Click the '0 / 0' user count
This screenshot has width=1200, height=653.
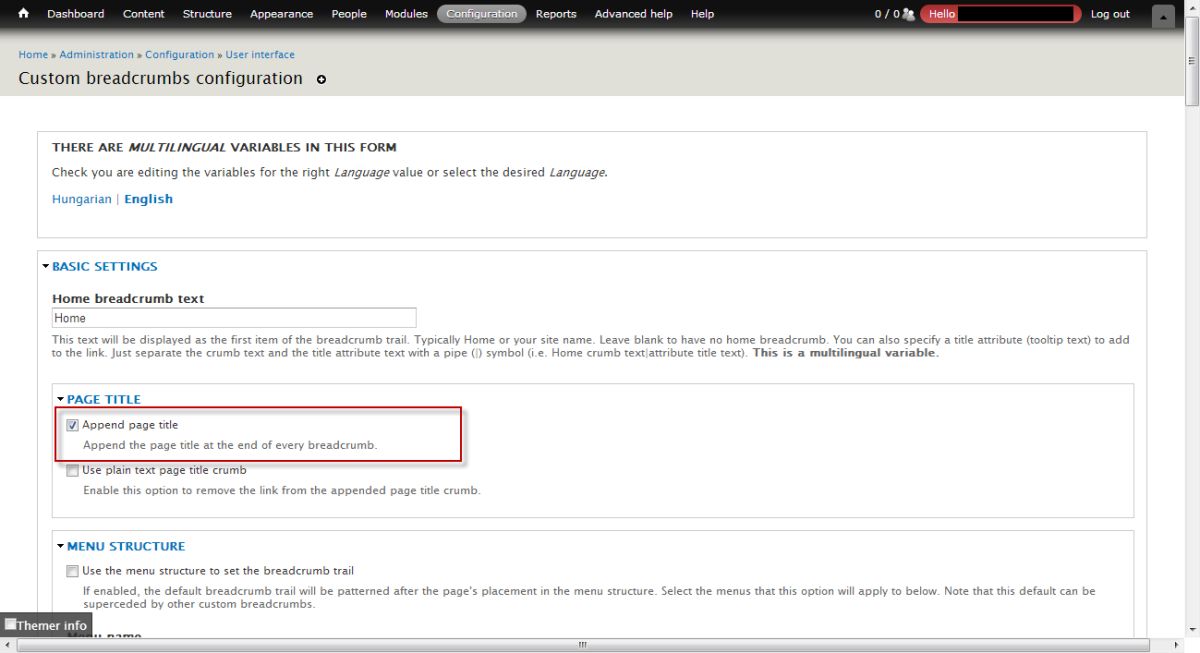(887, 14)
